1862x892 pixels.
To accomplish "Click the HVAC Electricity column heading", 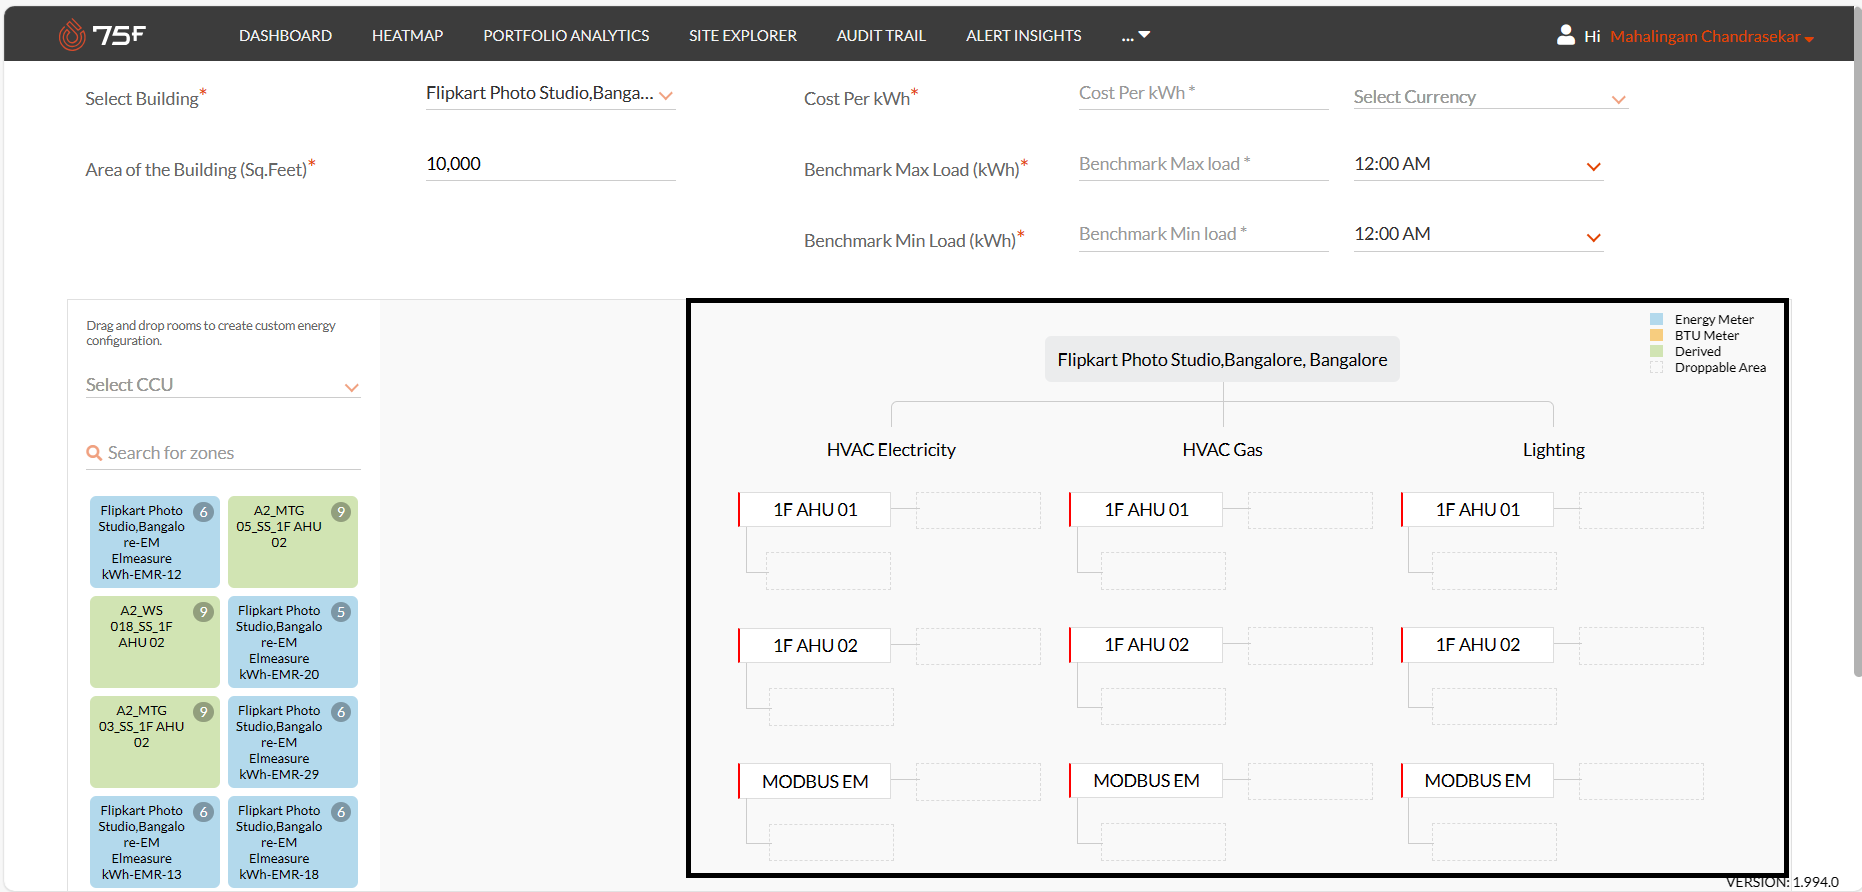I will coord(891,450).
